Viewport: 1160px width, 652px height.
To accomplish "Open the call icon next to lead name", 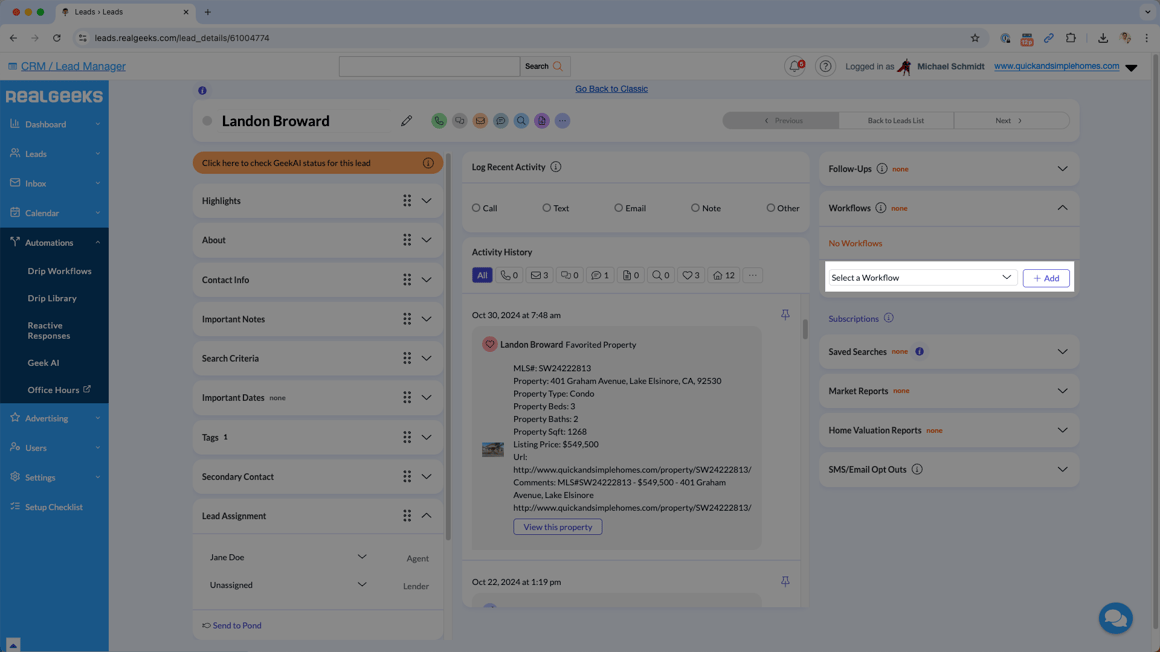I will [439, 120].
